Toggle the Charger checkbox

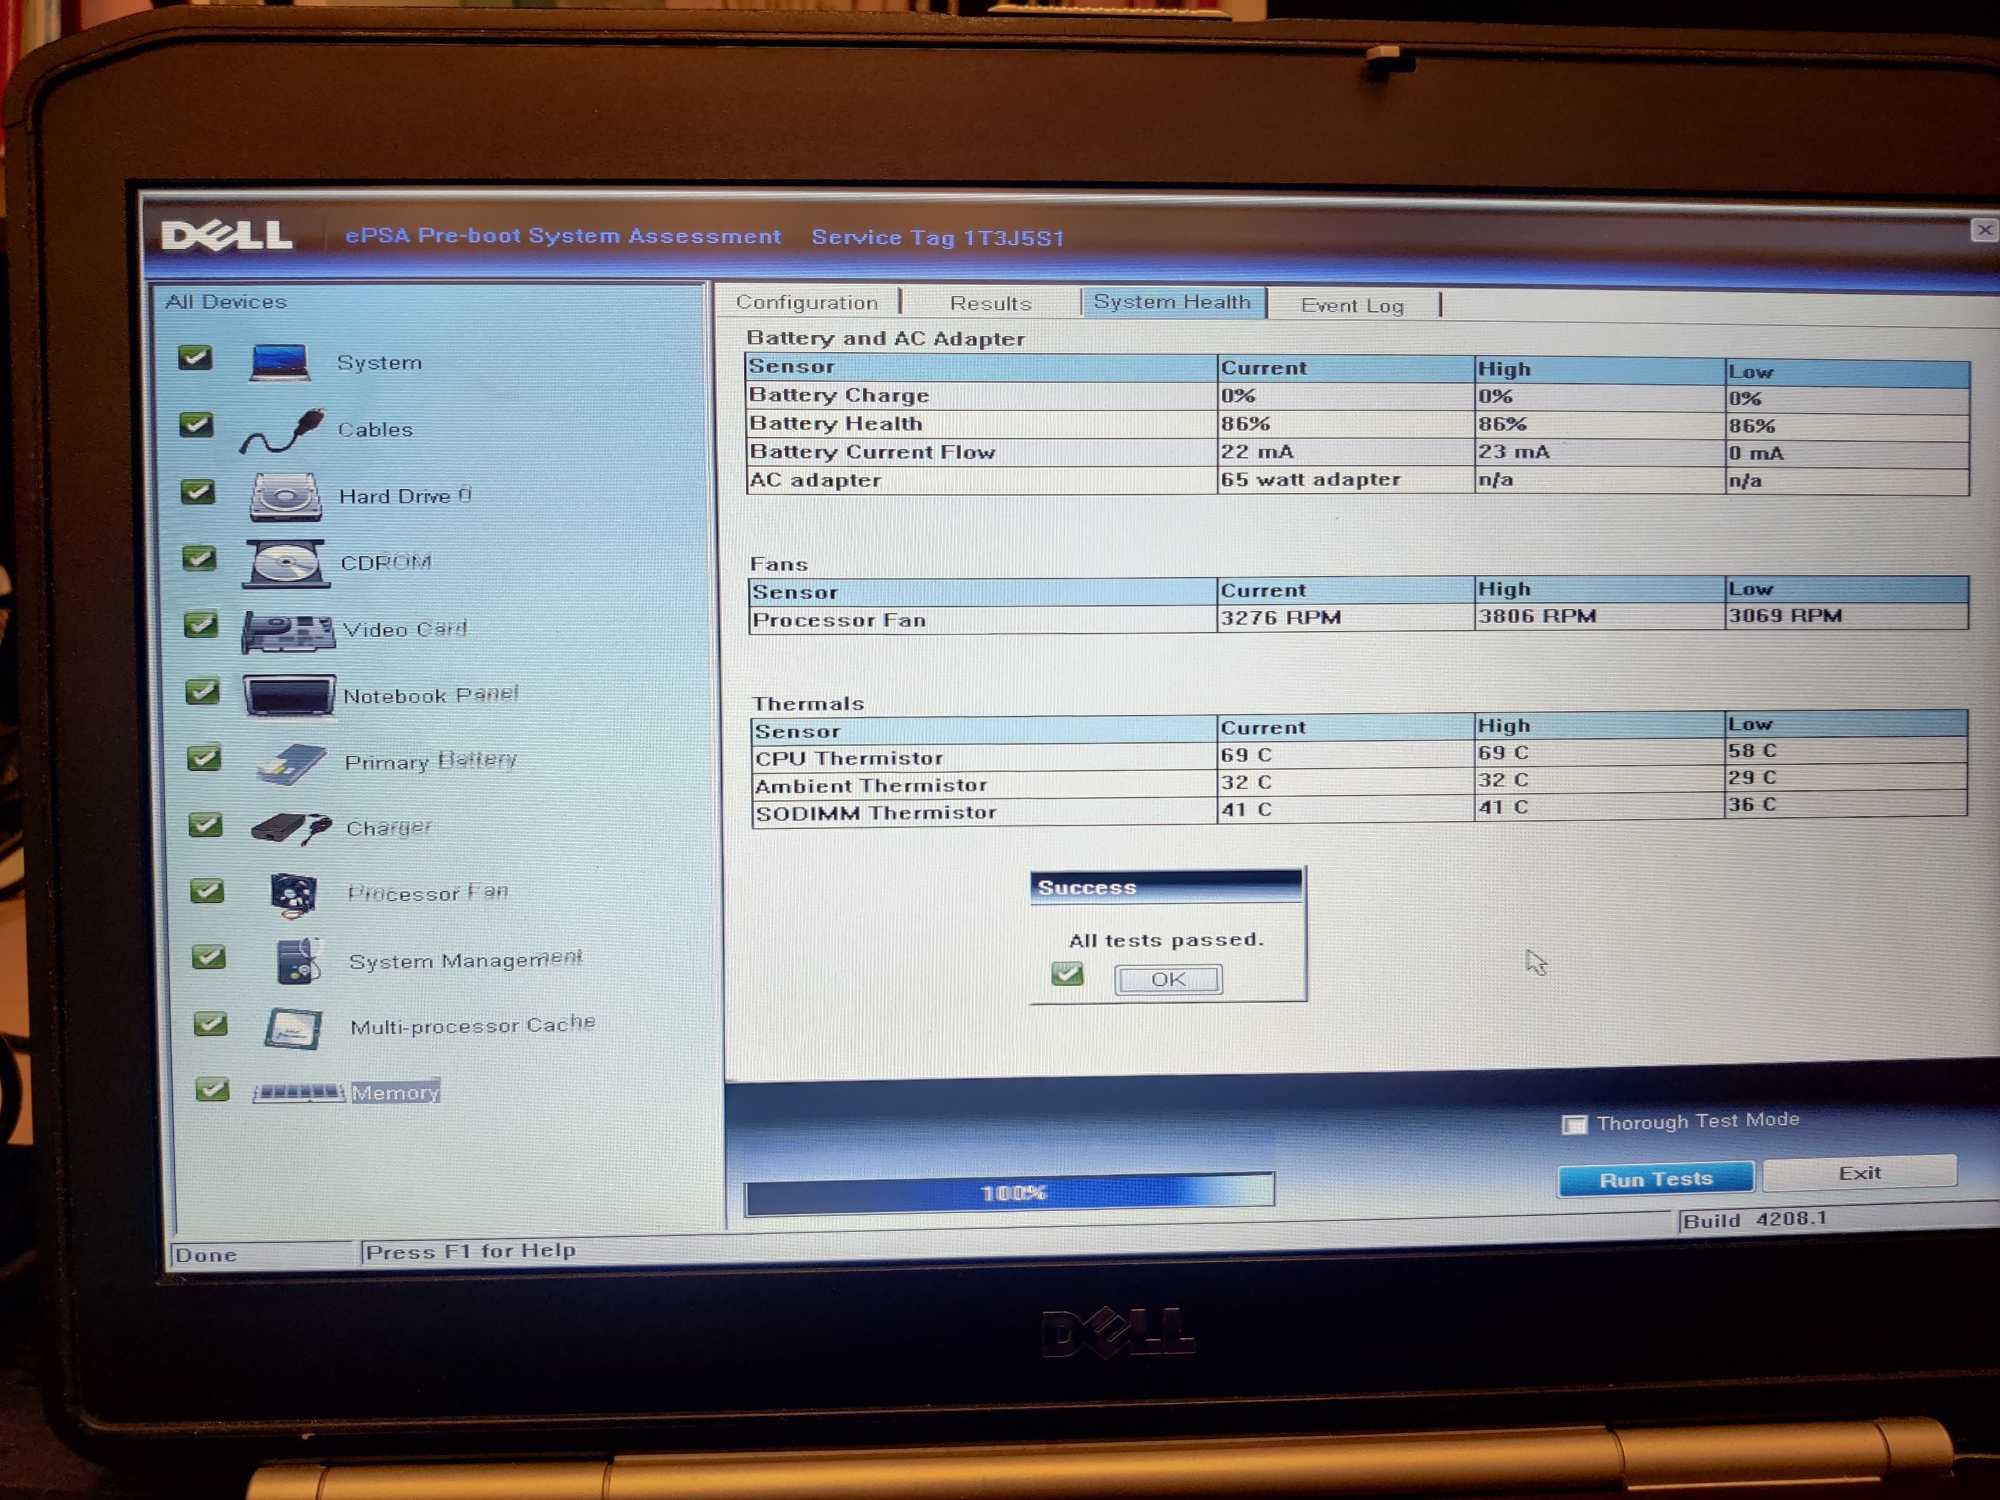click(x=206, y=824)
